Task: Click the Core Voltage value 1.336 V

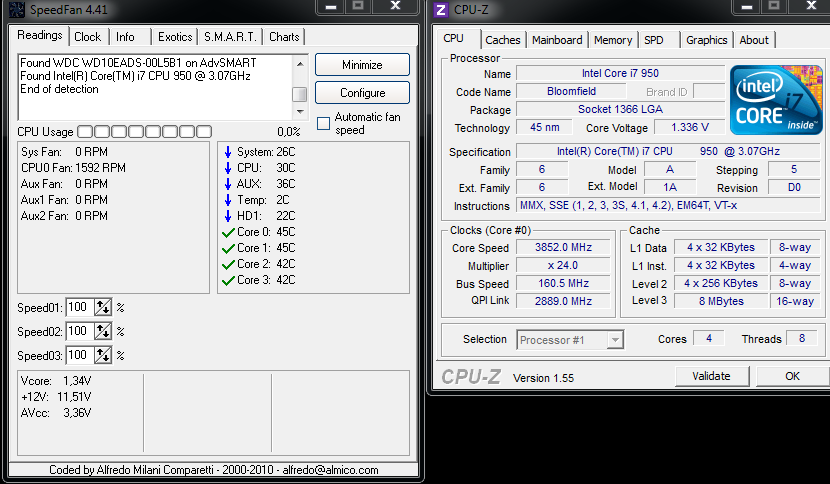Action: (690, 127)
